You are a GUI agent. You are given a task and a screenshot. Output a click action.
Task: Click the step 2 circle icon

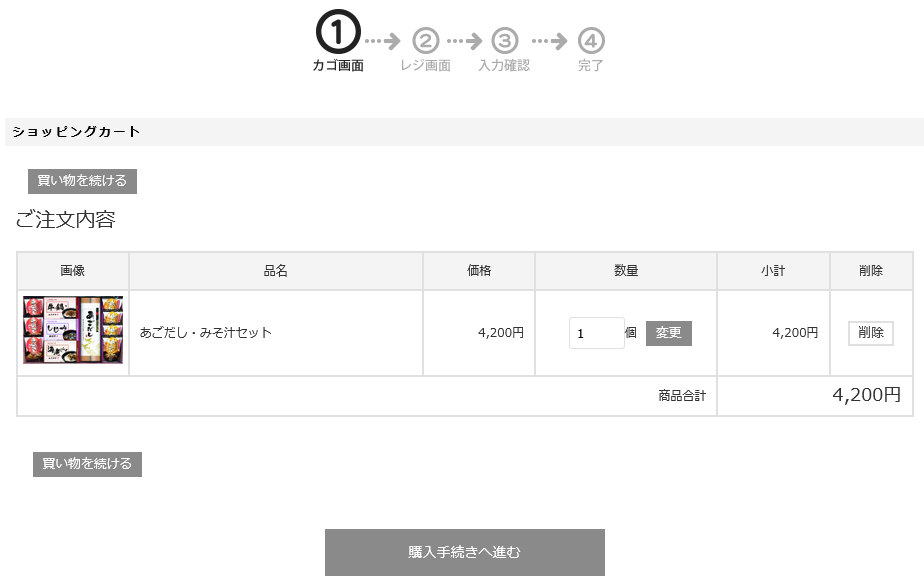pos(425,41)
